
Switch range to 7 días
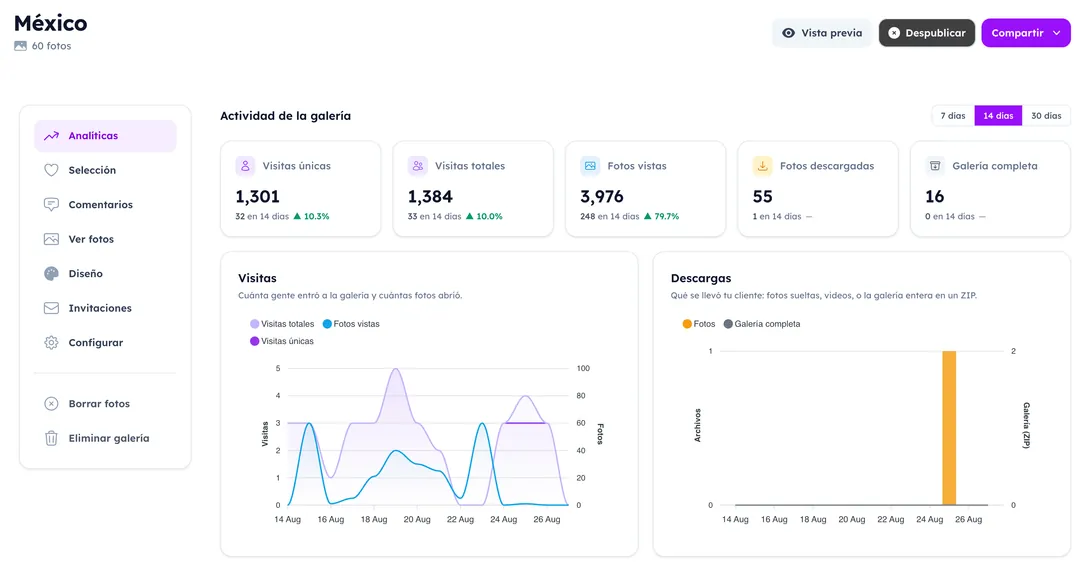pyautogui.click(x=953, y=116)
